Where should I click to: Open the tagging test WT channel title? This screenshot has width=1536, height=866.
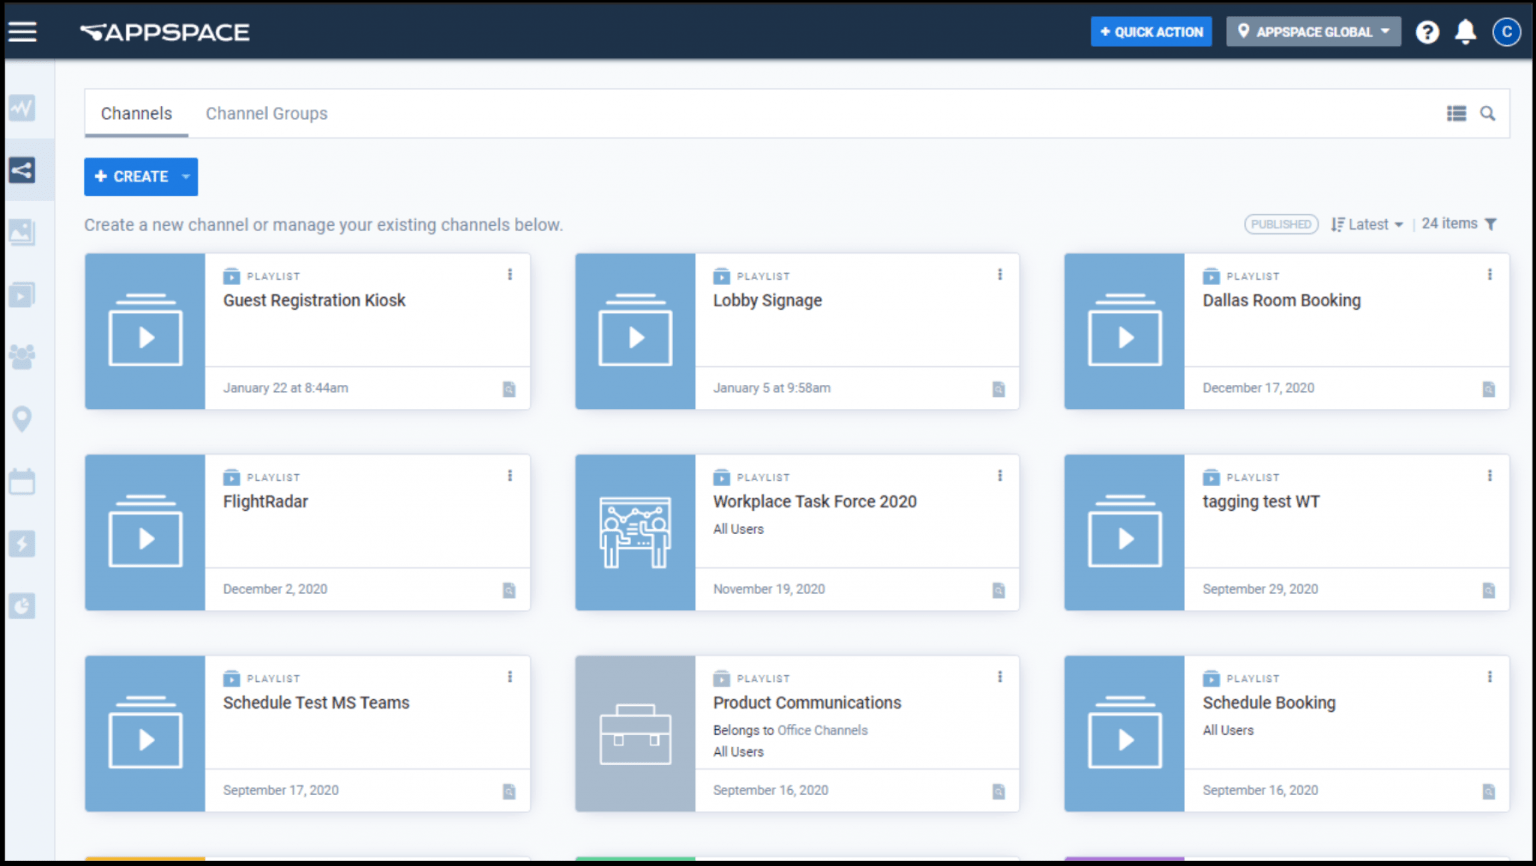point(1261,502)
